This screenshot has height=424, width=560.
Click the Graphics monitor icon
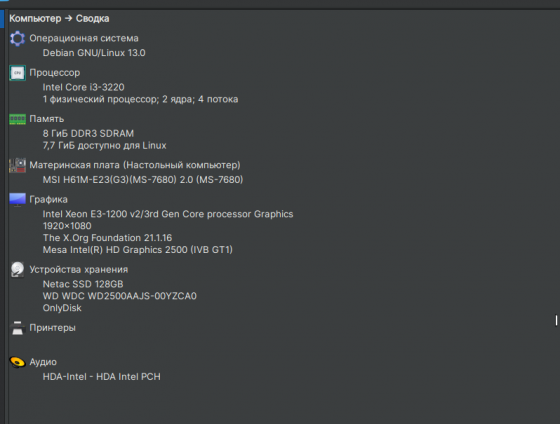click(18, 200)
